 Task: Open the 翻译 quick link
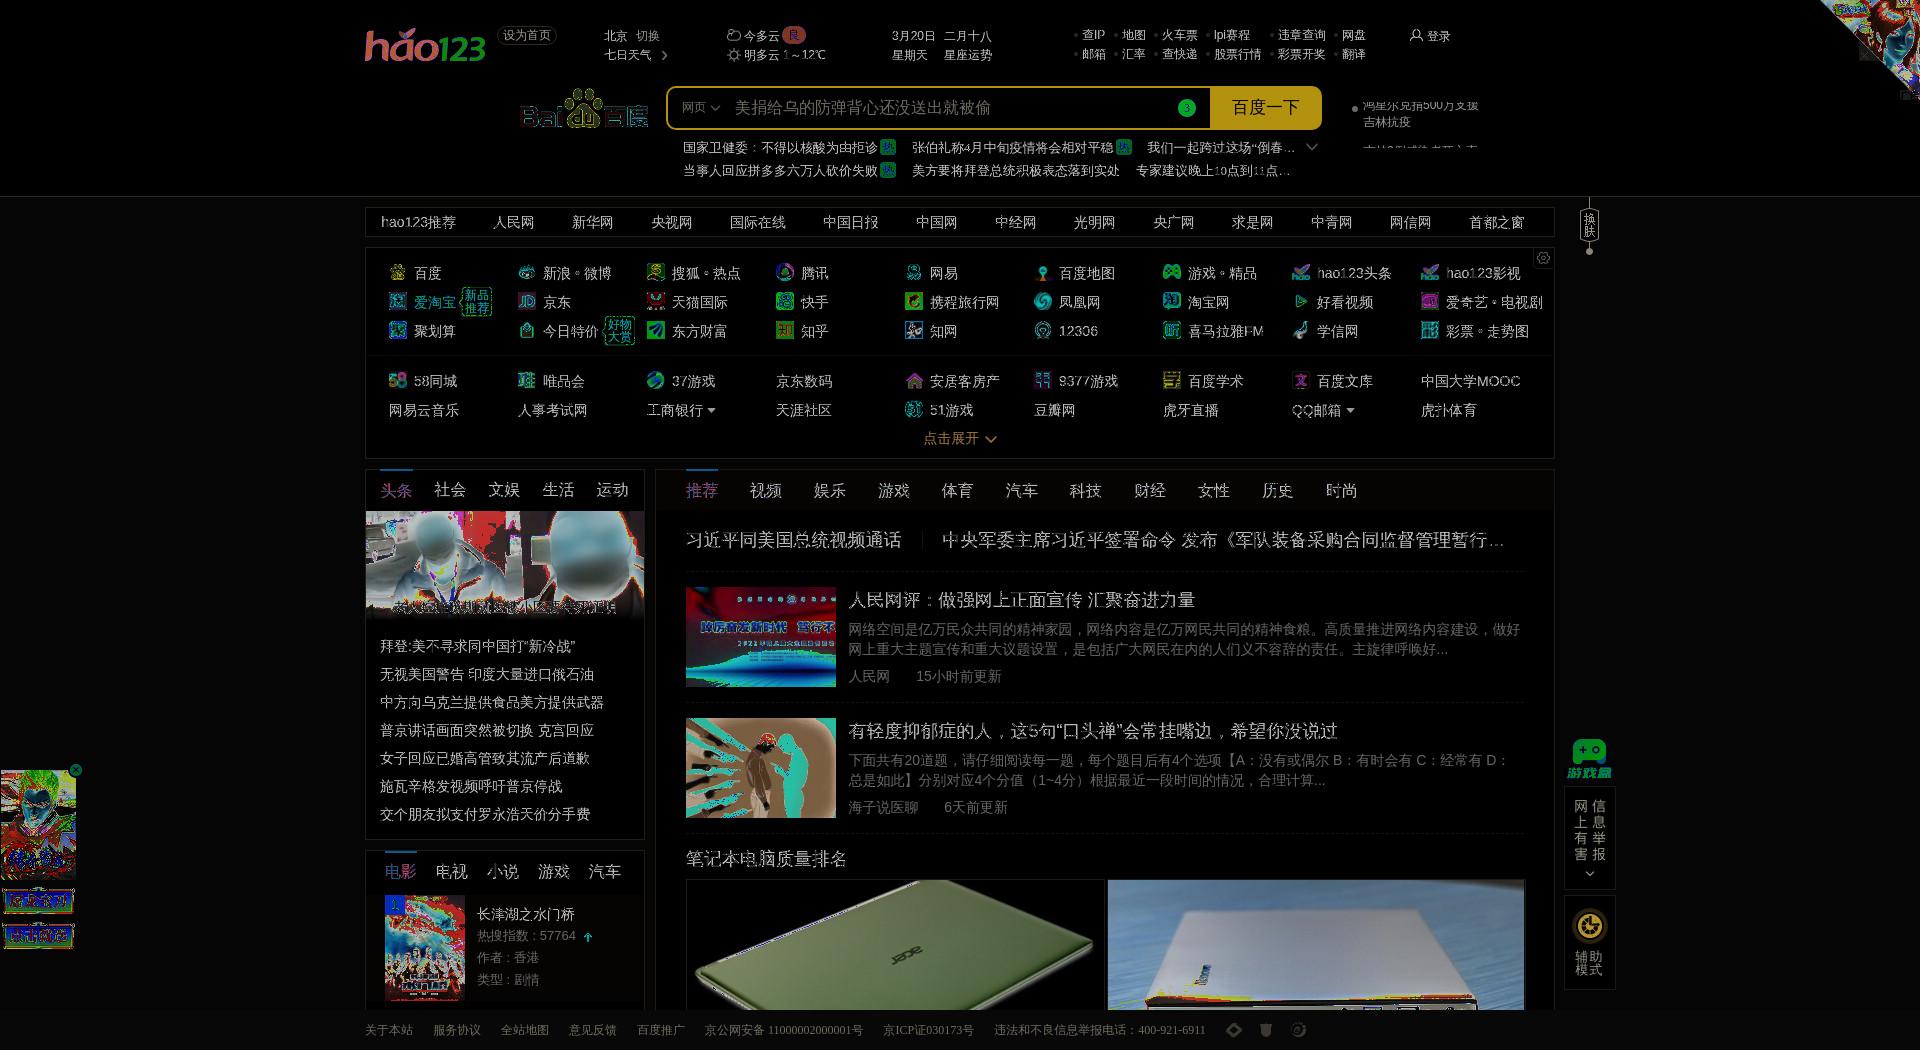click(x=1353, y=55)
